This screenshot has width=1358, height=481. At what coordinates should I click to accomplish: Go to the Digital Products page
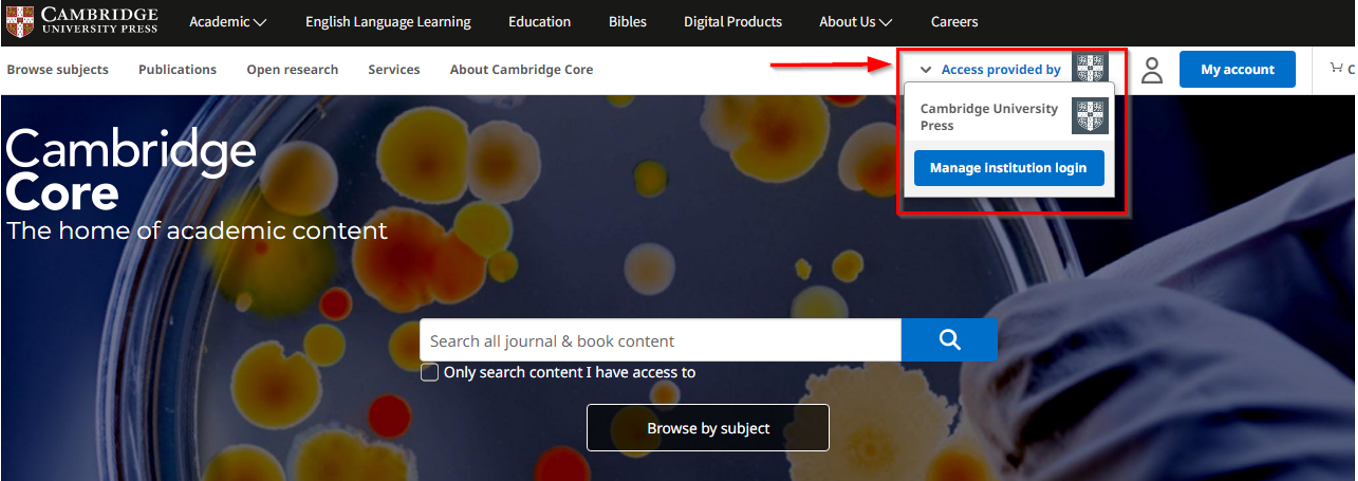pyautogui.click(x=733, y=22)
